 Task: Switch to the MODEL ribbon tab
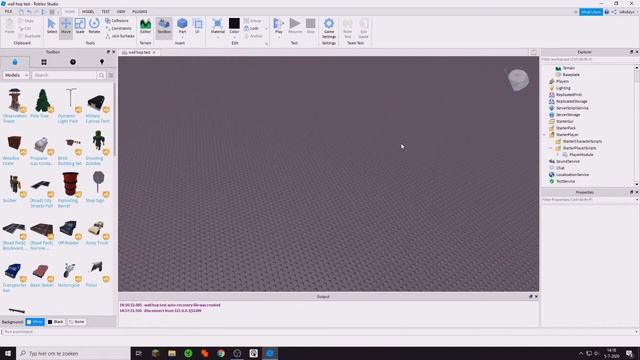tap(88, 11)
